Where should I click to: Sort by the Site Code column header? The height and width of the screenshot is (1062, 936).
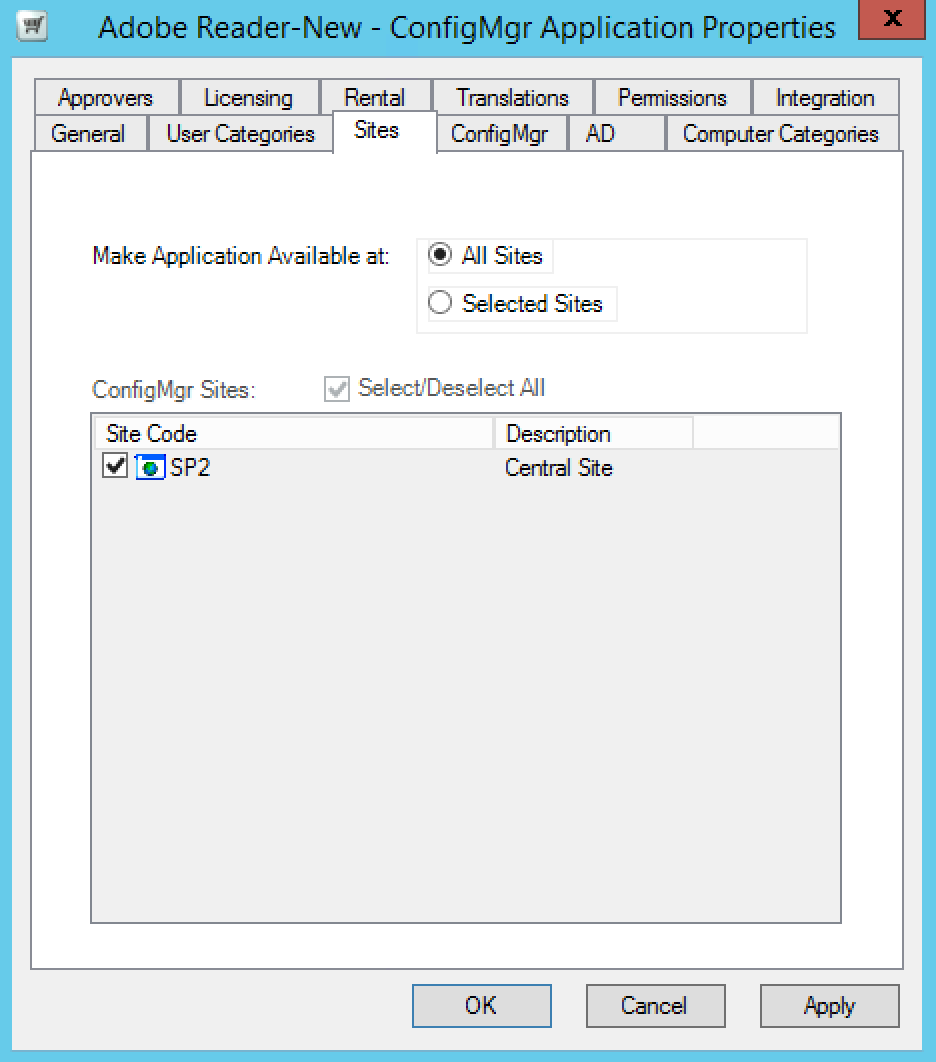[292, 434]
